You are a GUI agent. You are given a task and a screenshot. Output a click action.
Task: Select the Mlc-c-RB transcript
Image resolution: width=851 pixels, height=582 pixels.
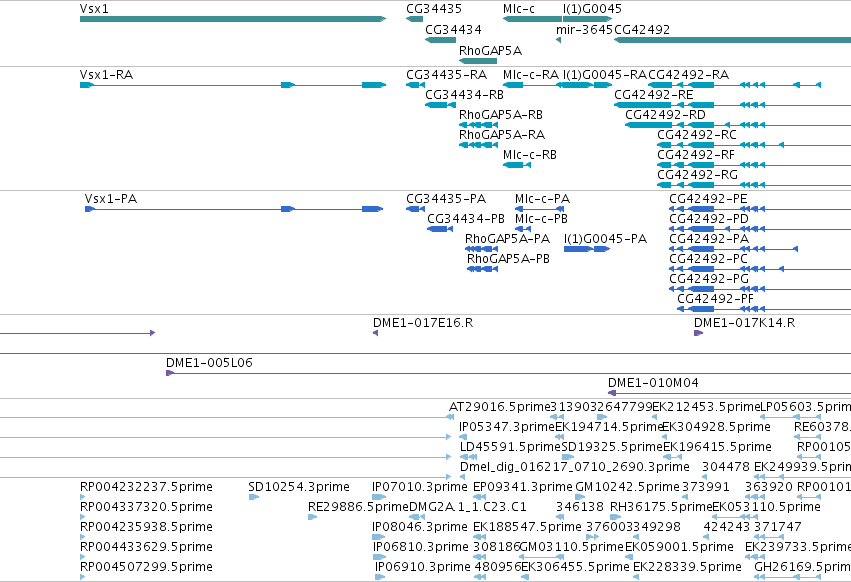coord(517,165)
